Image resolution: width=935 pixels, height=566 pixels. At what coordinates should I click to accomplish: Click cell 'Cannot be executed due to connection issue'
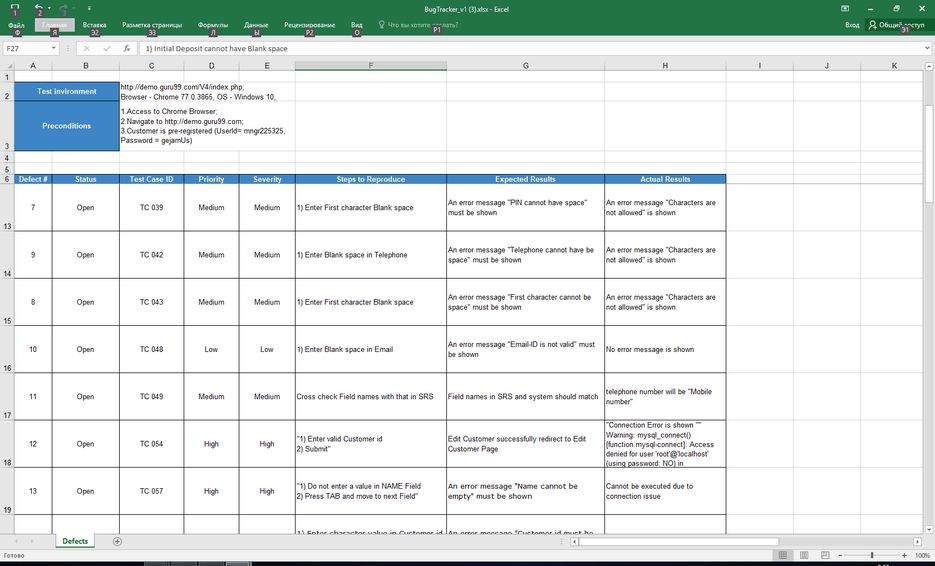tap(665, 491)
